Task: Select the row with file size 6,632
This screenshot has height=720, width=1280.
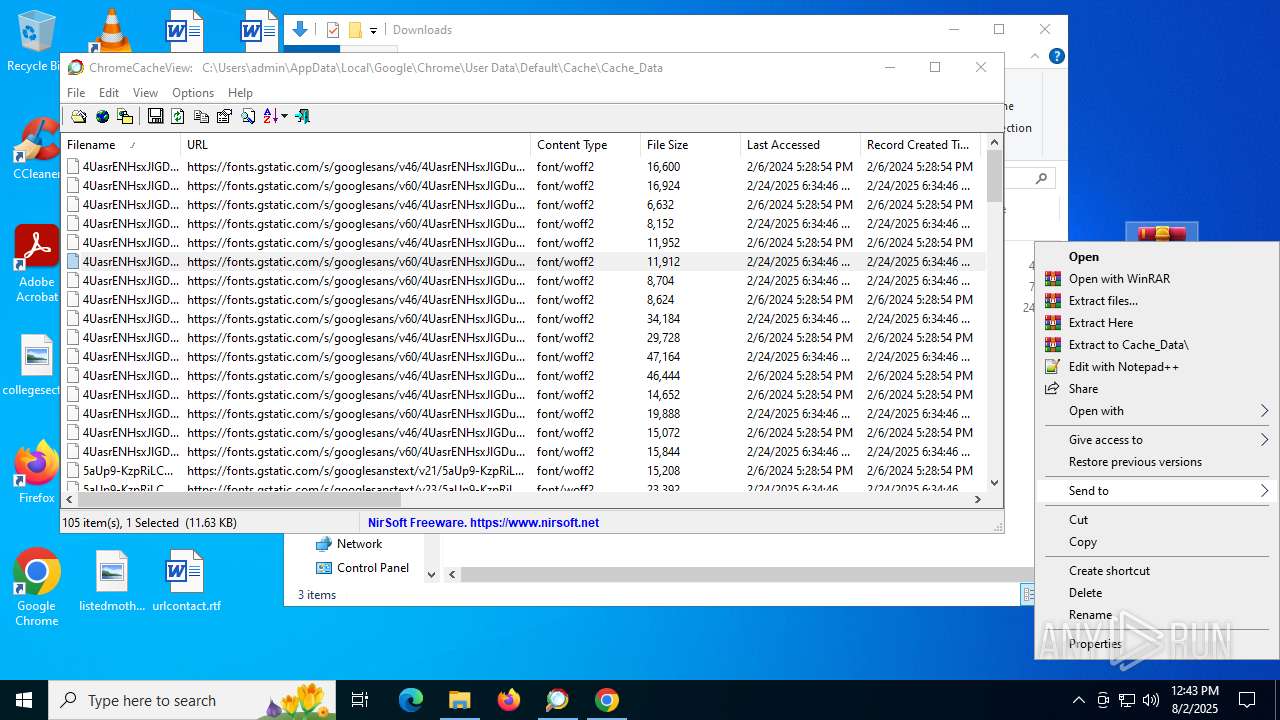Action: pyautogui.click(x=523, y=205)
